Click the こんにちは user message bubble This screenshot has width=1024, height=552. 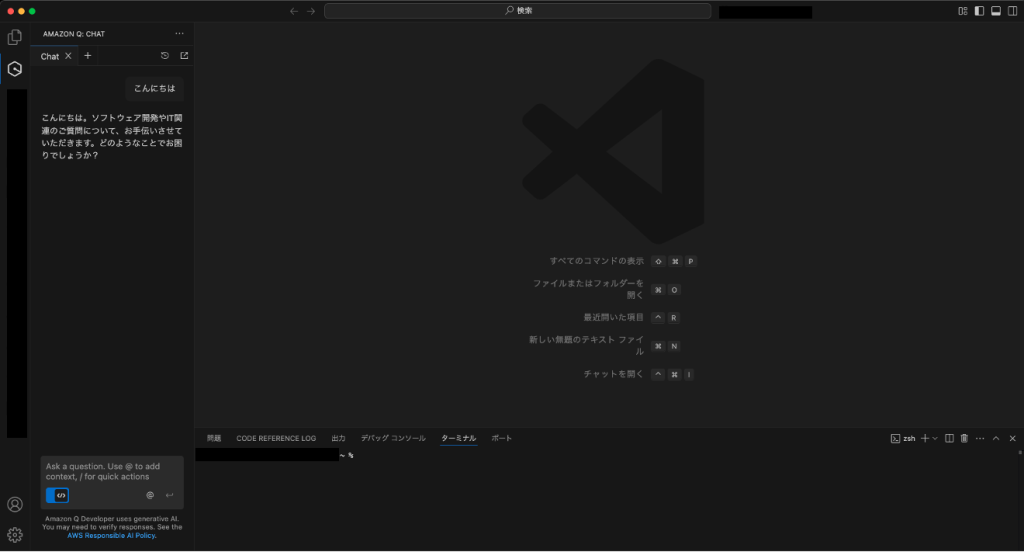155,88
